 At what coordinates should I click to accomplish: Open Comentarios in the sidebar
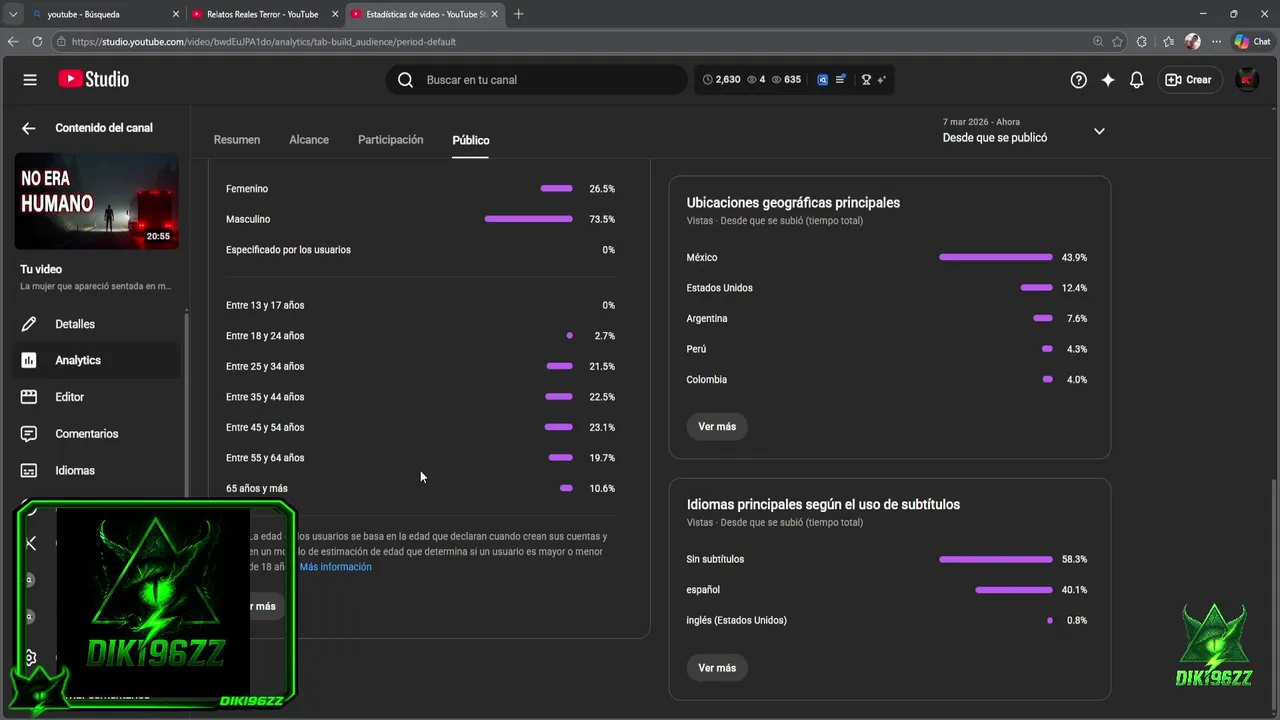pyautogui.click(x=97, y=434)
